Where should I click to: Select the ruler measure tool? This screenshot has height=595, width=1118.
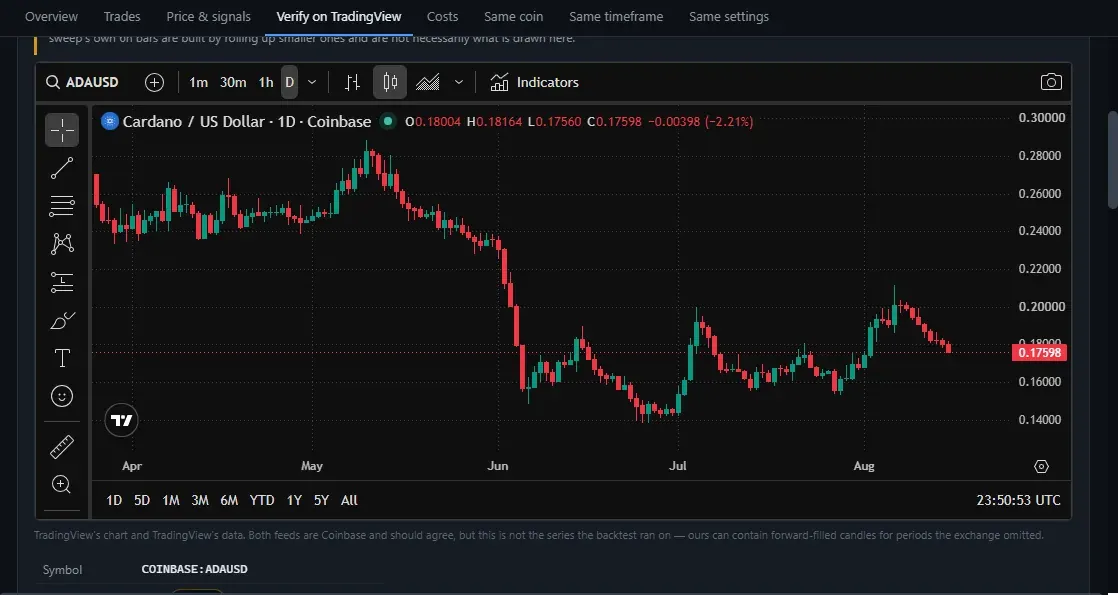[62, 447]
